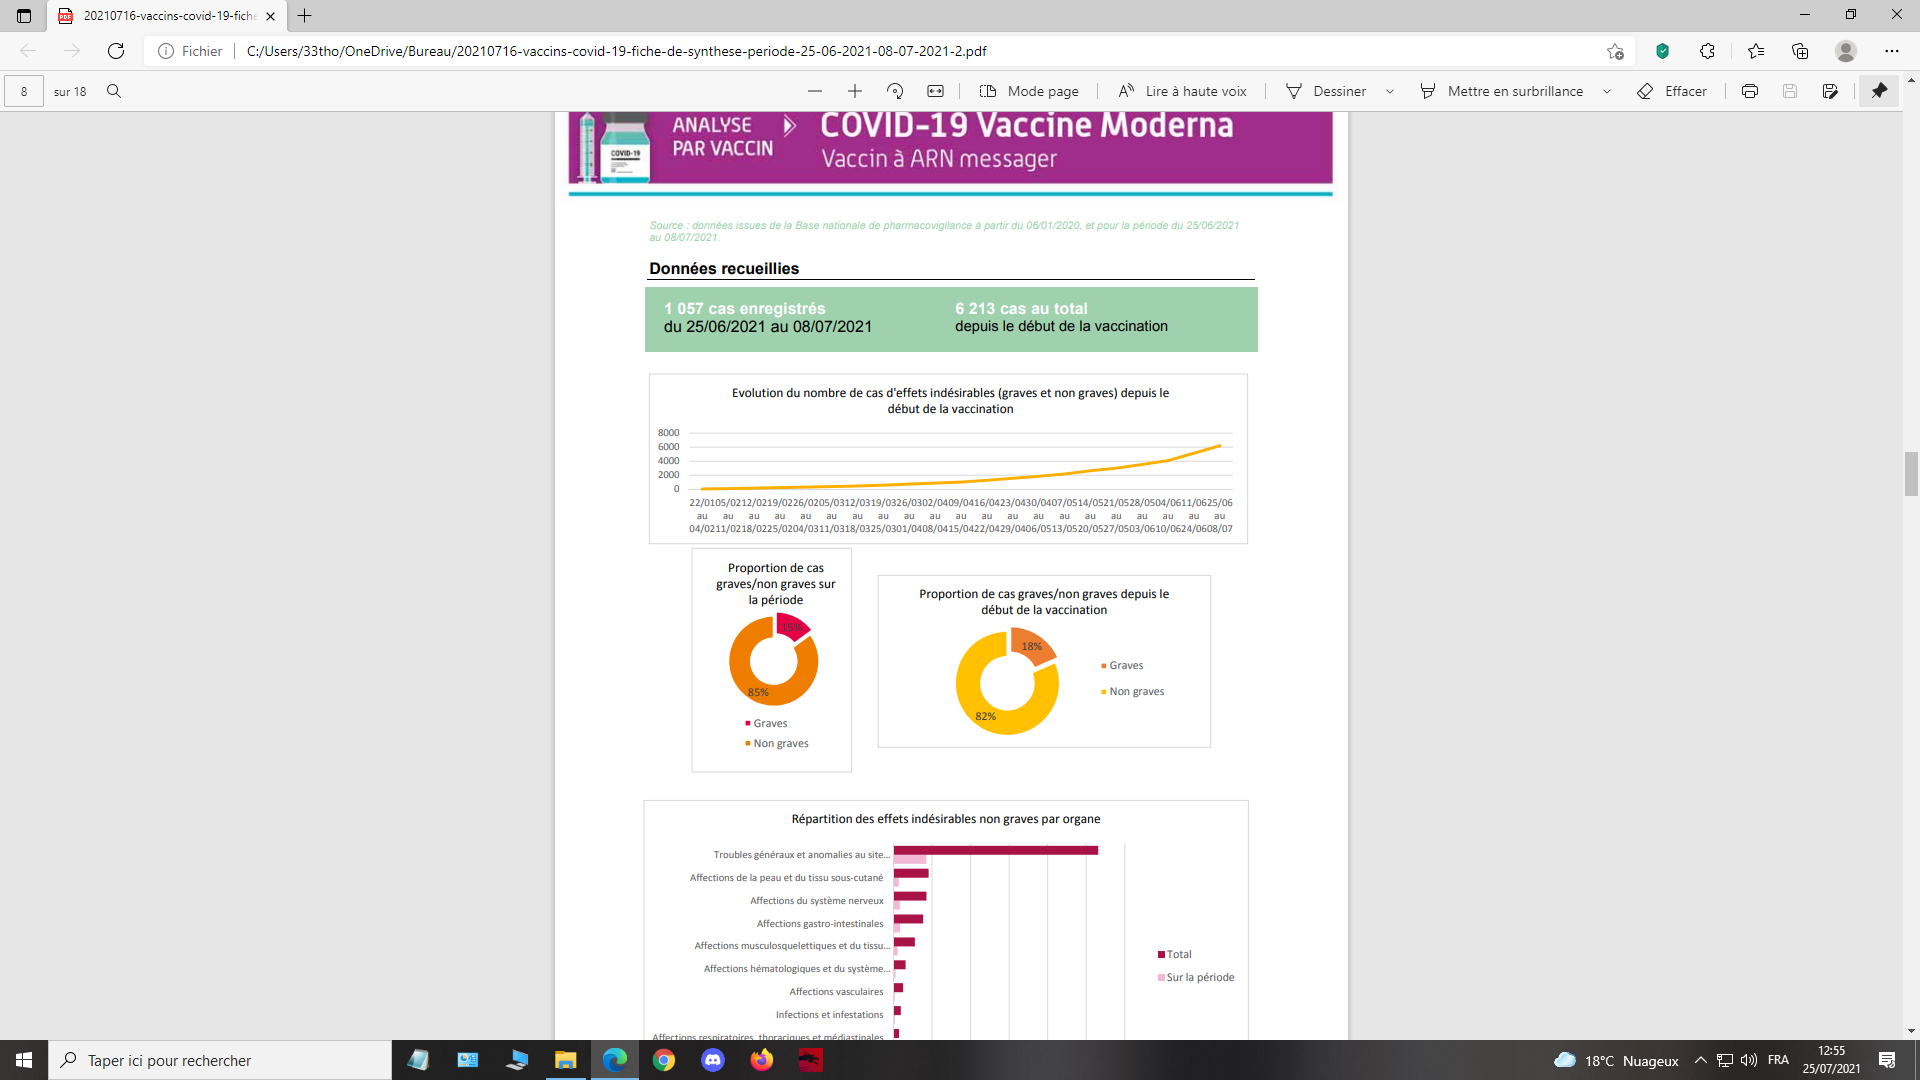This screenshot has height=1080, width=1920.
Task: Click 'Affections vasculaires' row label
Action: click(836, 992)
